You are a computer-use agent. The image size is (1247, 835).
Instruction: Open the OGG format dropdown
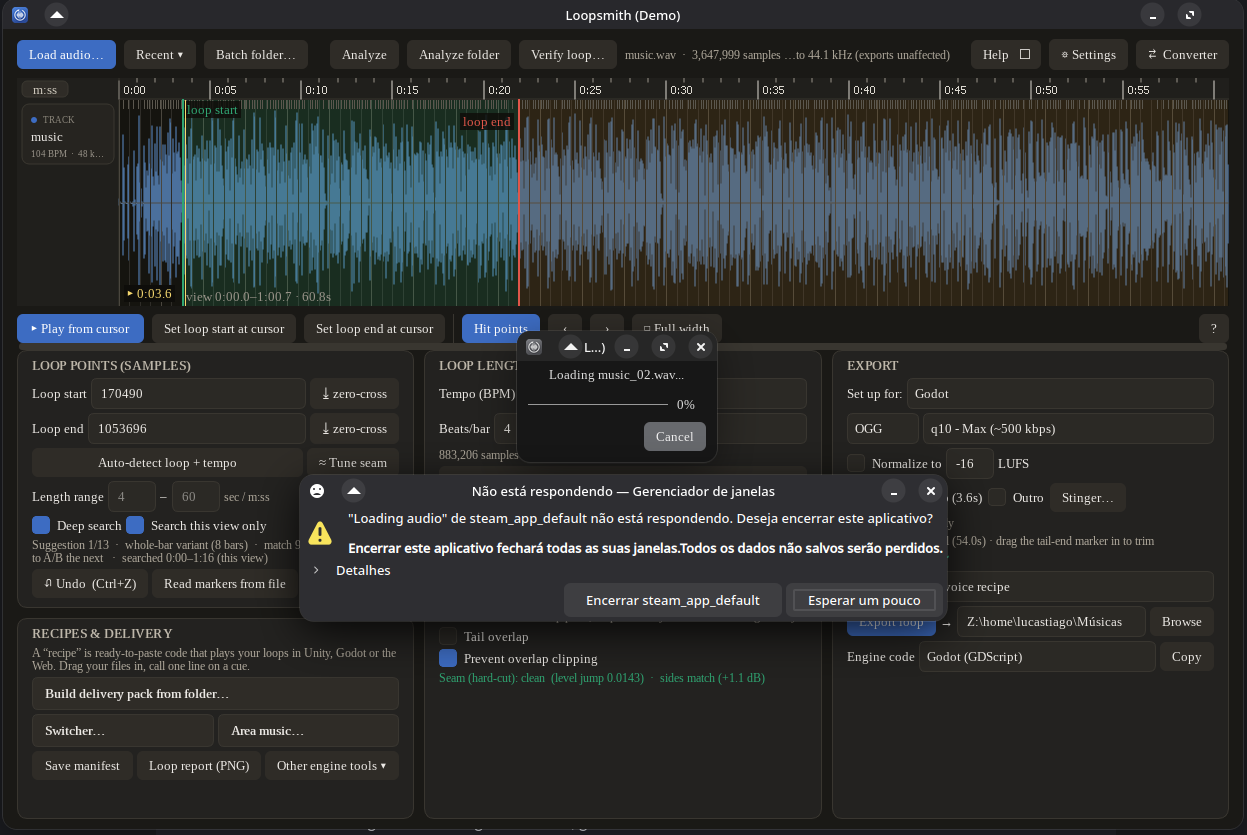point(882,429)
